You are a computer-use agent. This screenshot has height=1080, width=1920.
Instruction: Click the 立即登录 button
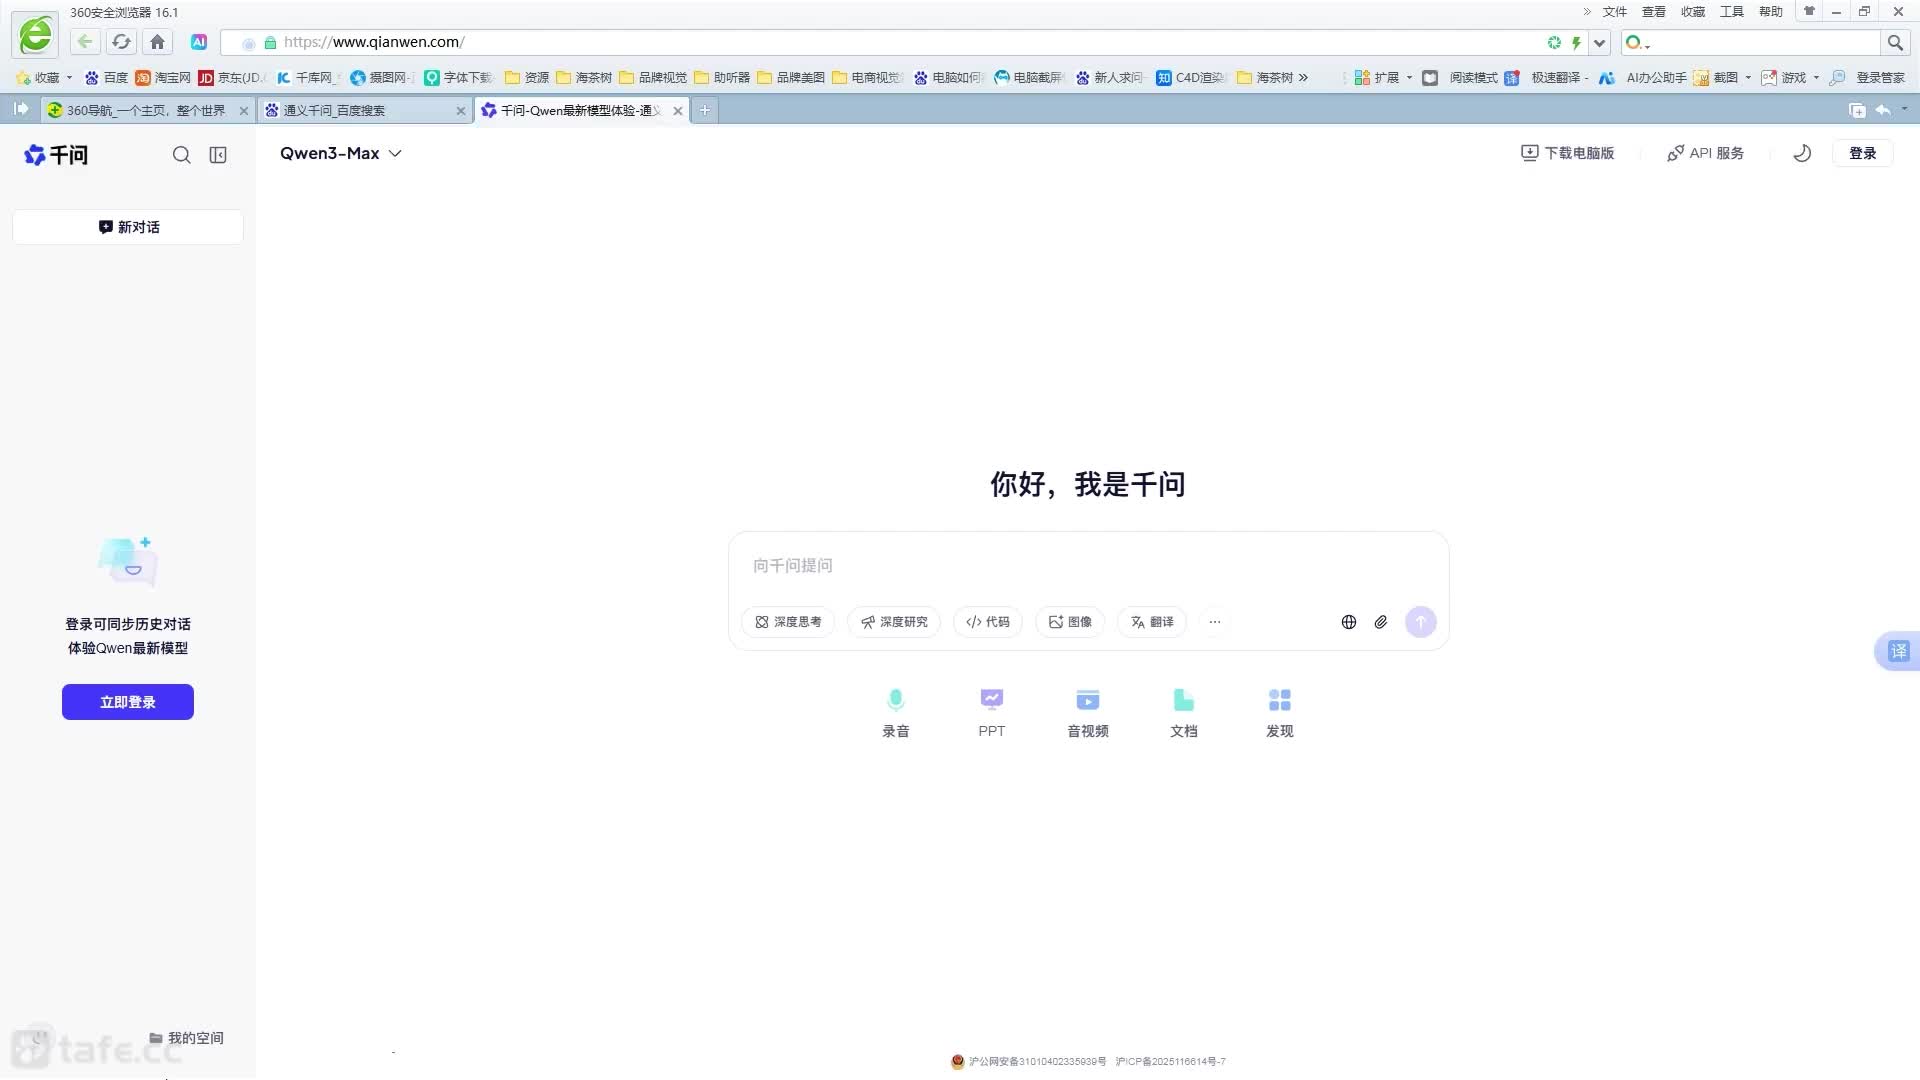pyautogui.click(x=128, y=702)
